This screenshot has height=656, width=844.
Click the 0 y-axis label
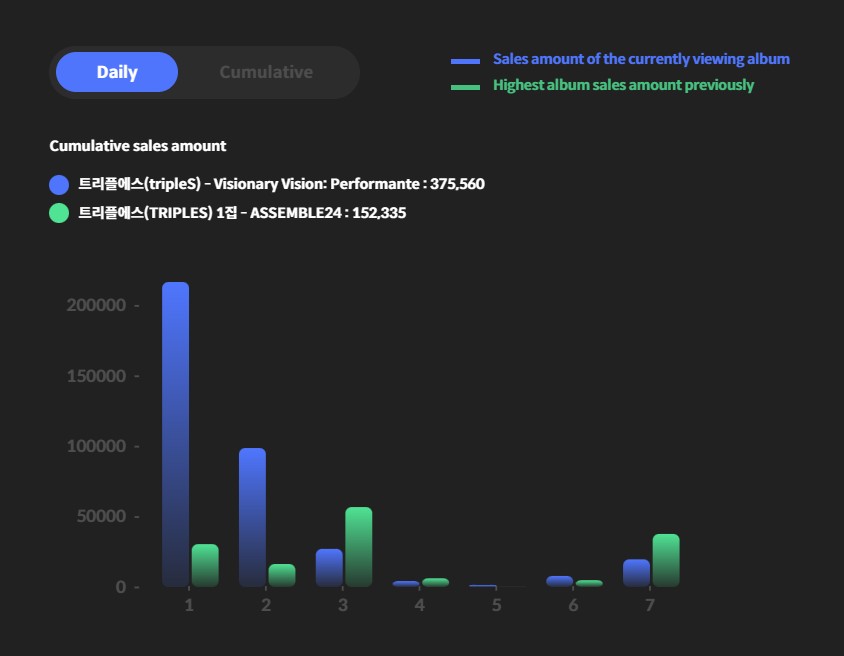[x=121, y=587]
